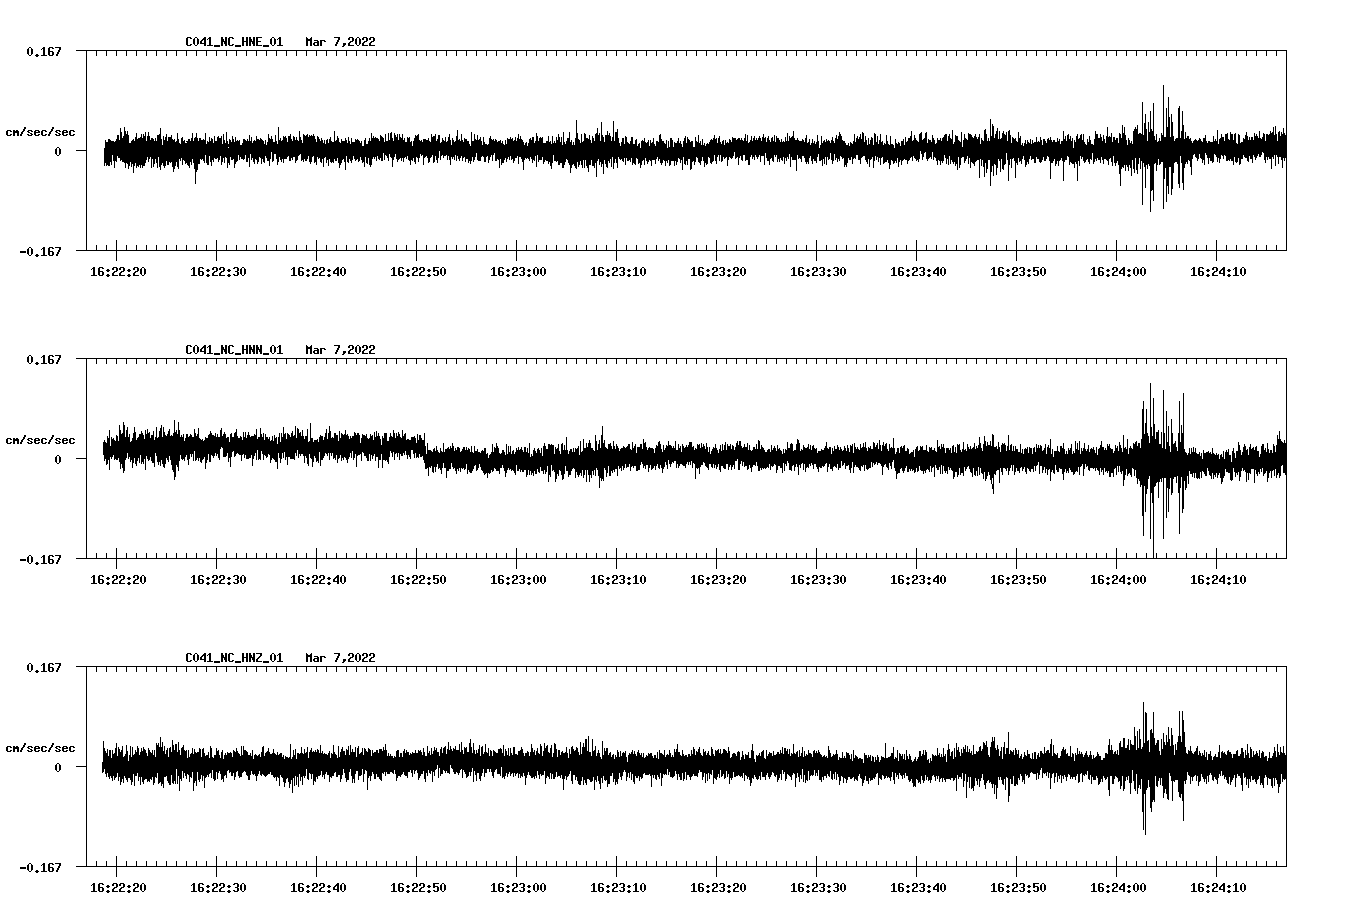Click the C041_NC_HNN_01 plot title

(x=234, y=350)
